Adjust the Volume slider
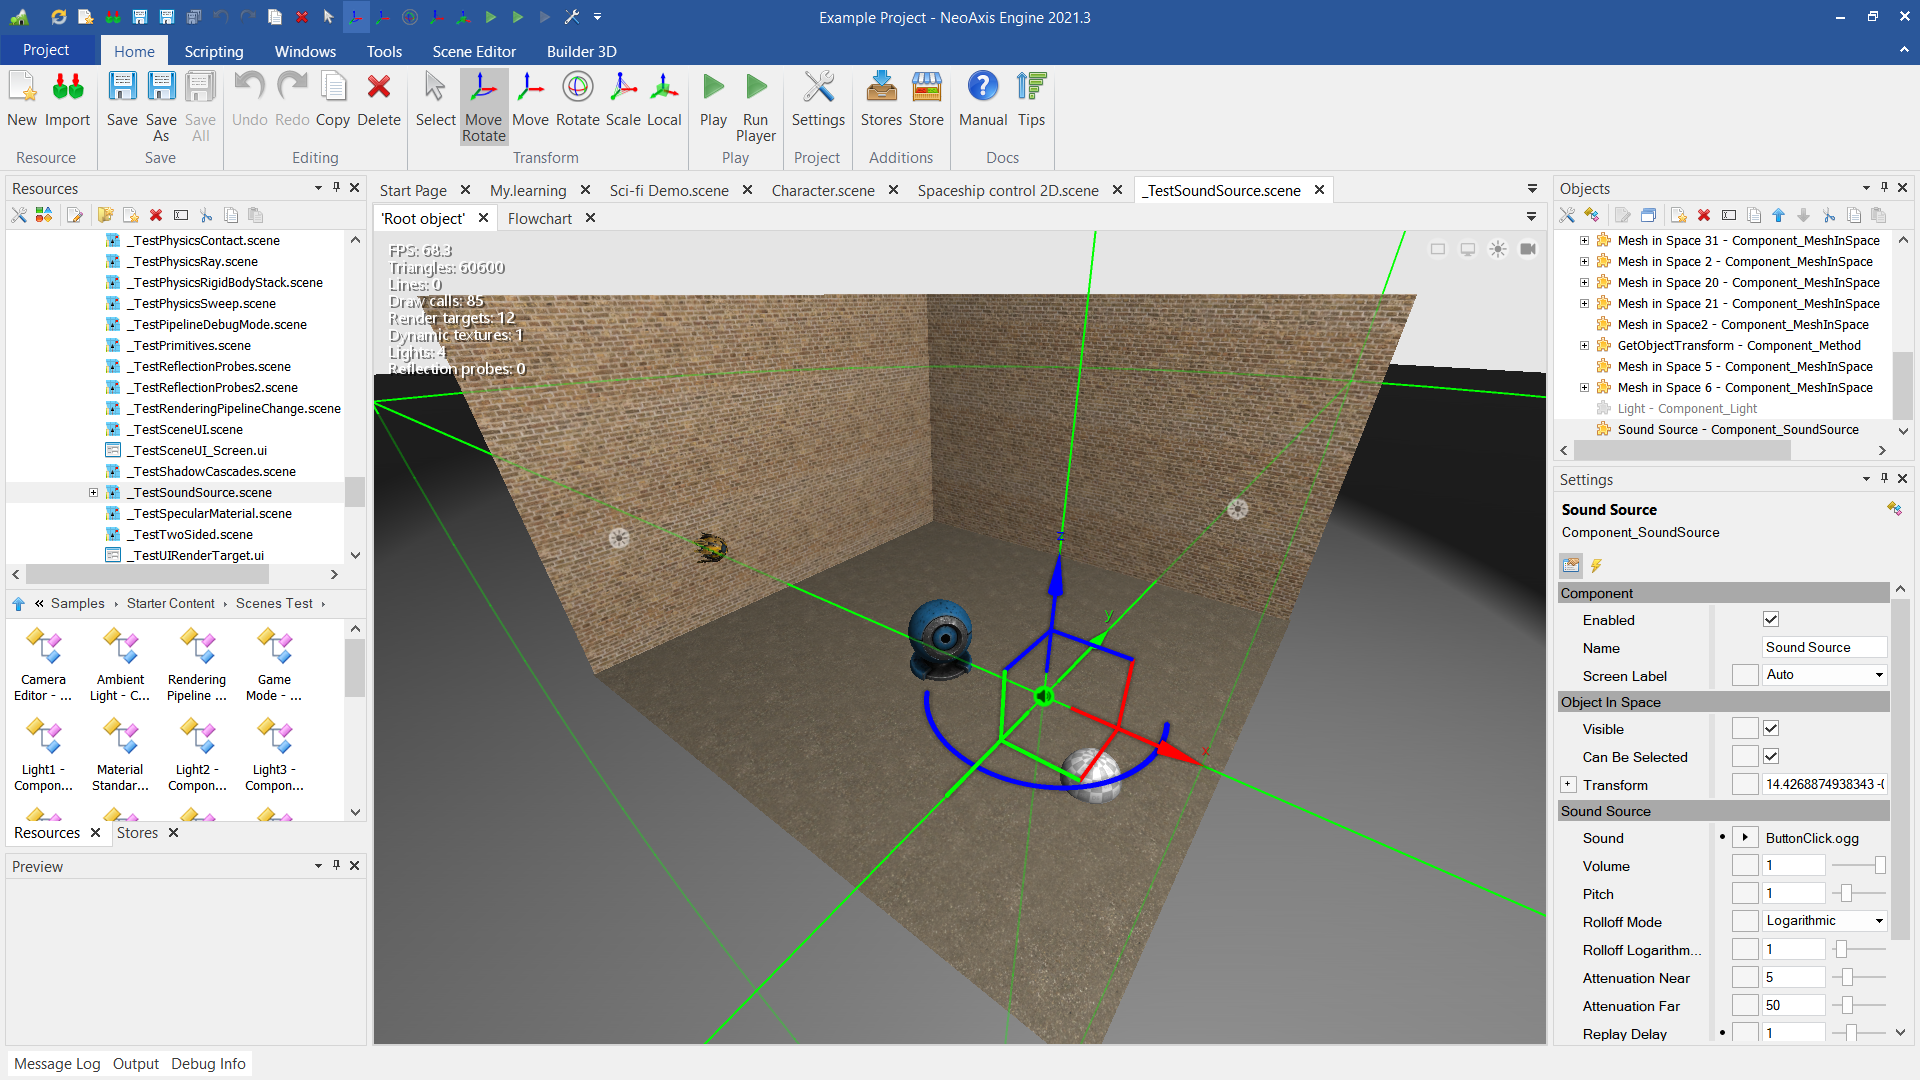Viewport: 1920px width, 1080px height. [1879, 866]
